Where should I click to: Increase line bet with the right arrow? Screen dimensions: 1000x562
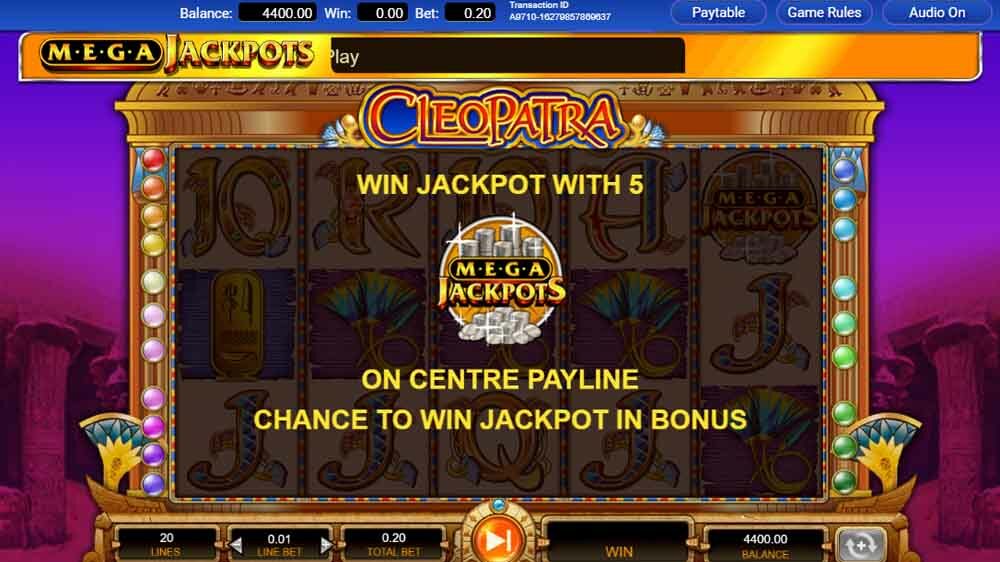pyautogui.click(x=326, y=545)
